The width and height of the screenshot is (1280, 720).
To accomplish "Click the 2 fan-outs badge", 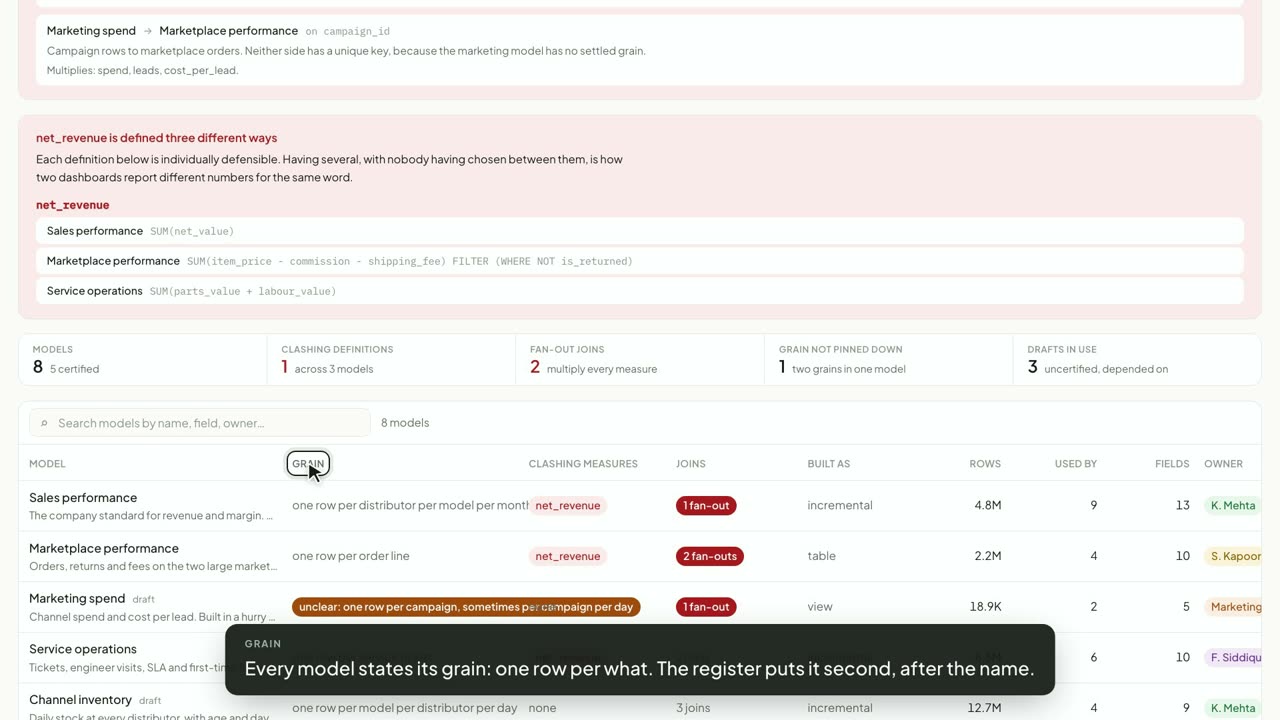I will 709,556.
